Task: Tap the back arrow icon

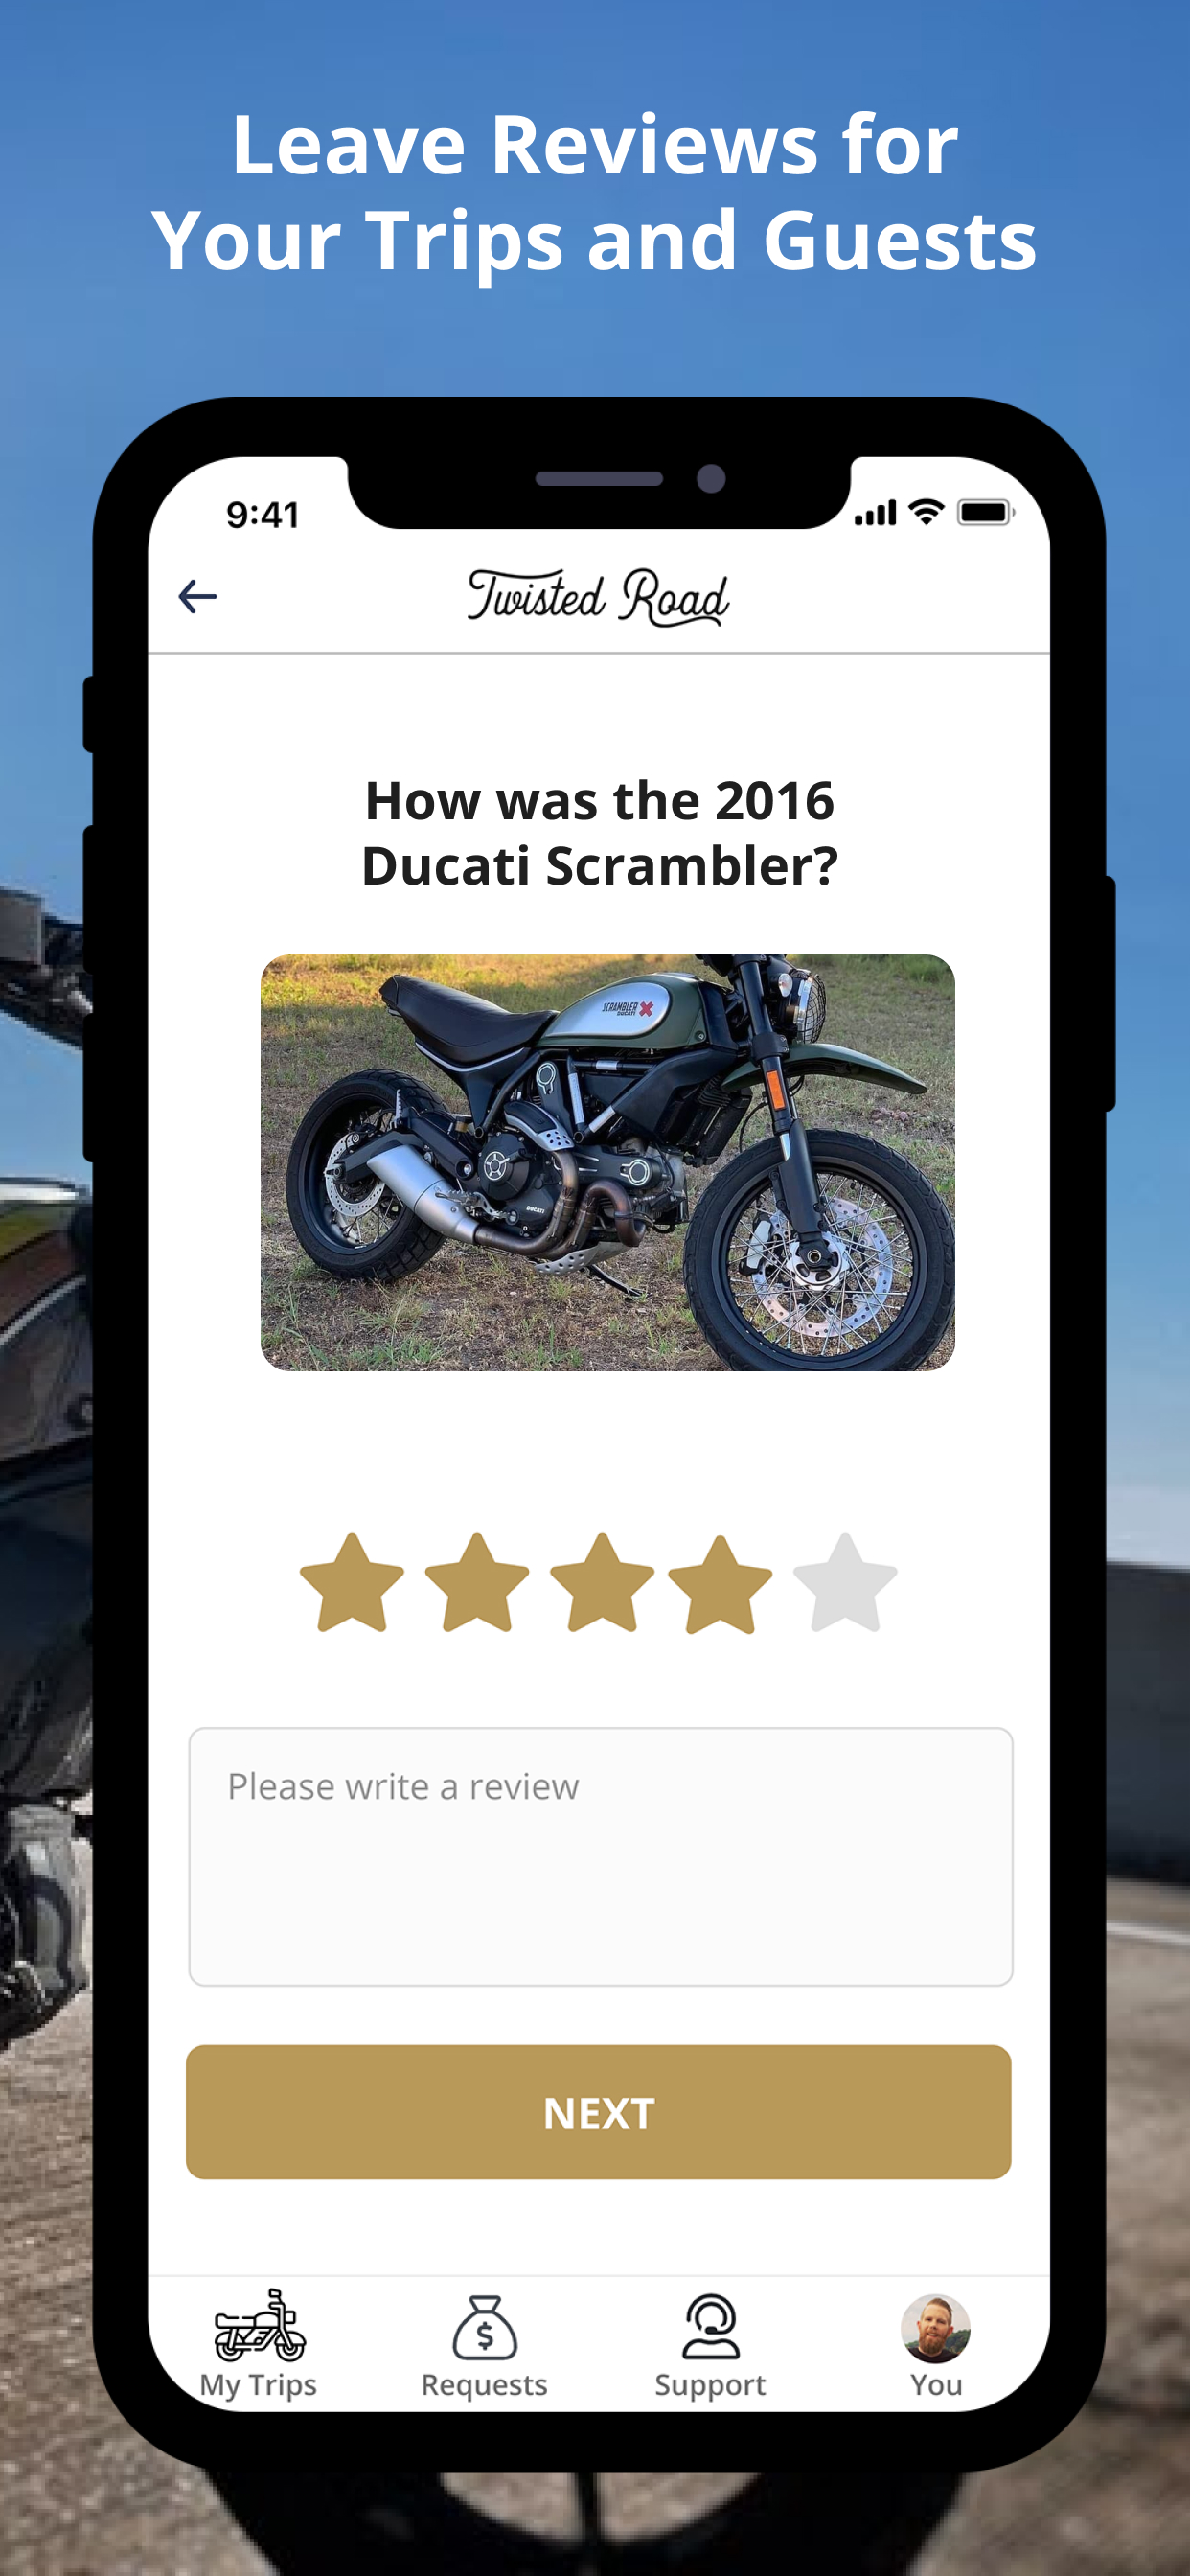Action: point(198,597)
